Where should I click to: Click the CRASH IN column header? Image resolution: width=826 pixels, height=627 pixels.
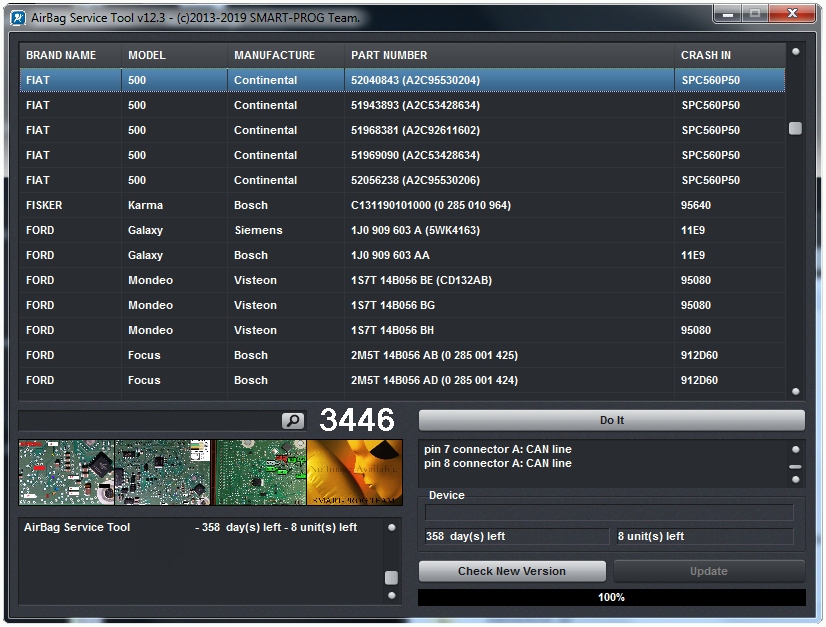(x=706, y=55)
